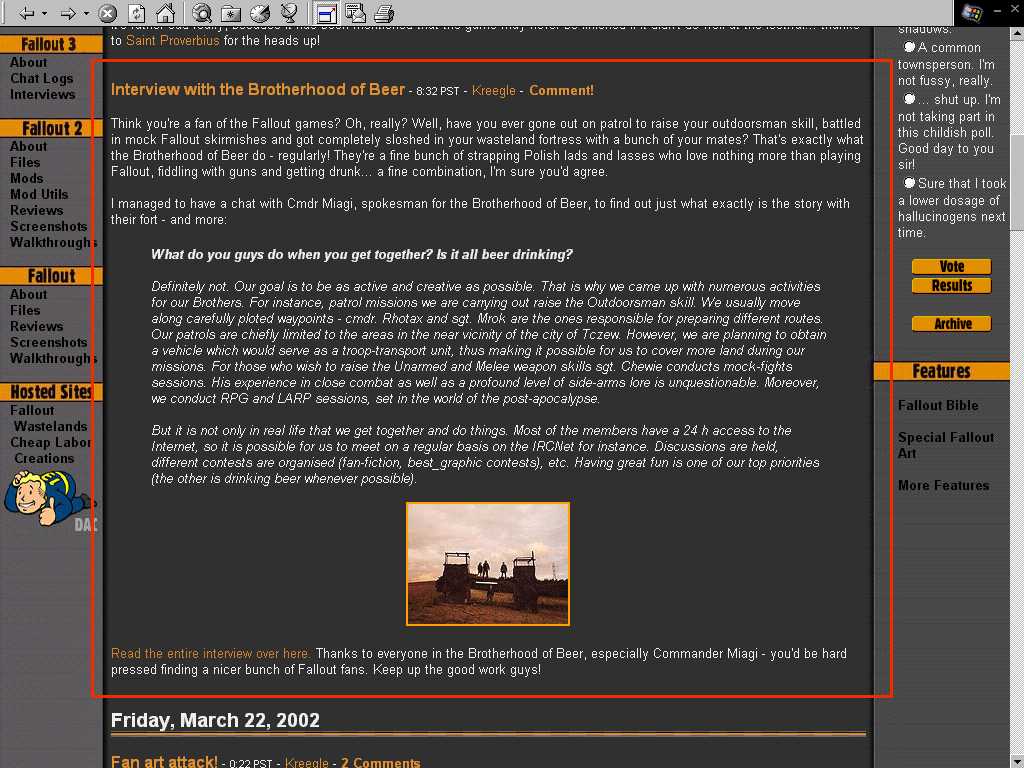The width and height of the screenshot is (1024, 768).
Task: Open Files under the Fallout section
Action: point(25,310)
